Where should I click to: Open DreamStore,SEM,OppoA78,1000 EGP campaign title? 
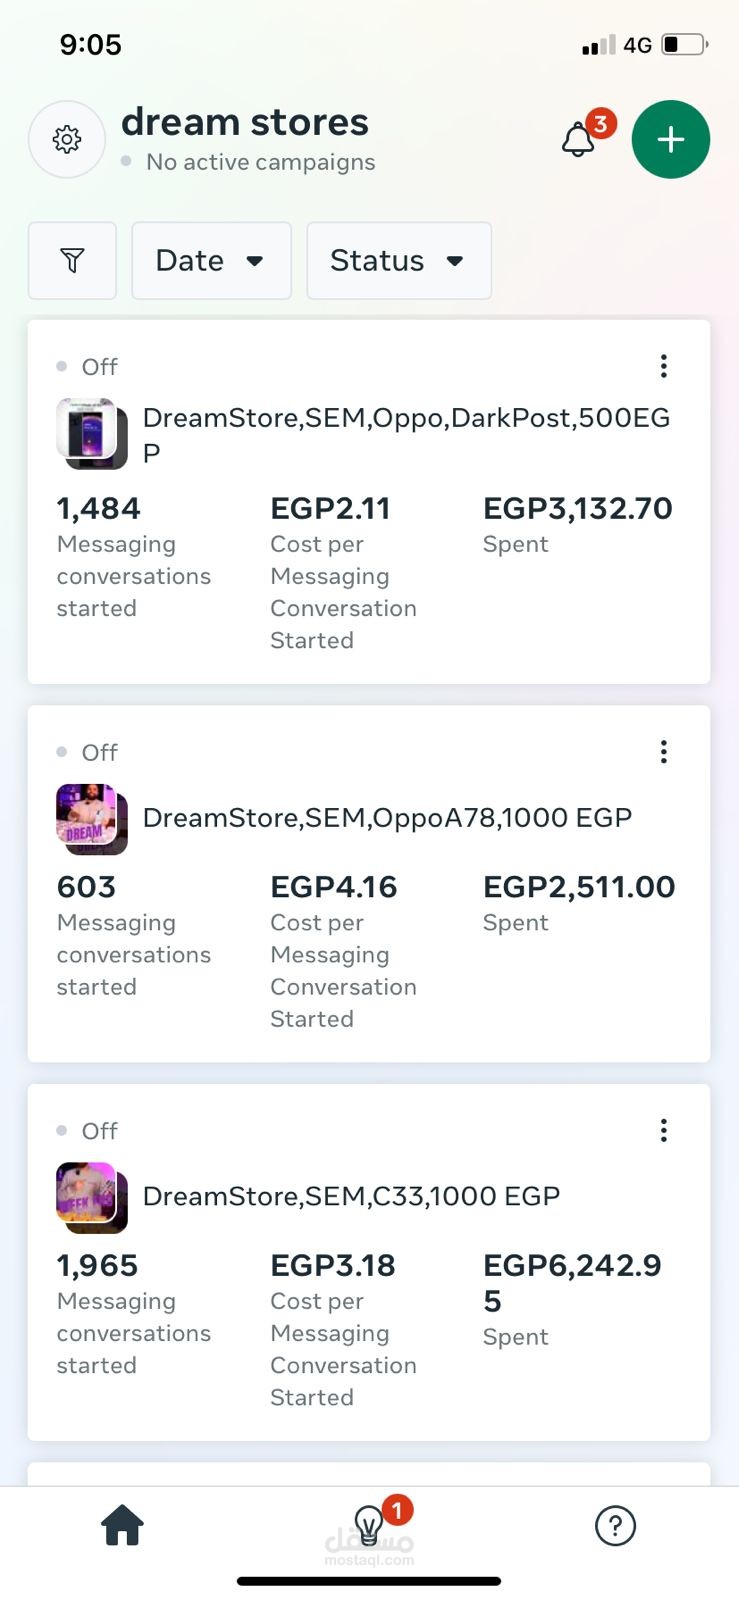387,818
